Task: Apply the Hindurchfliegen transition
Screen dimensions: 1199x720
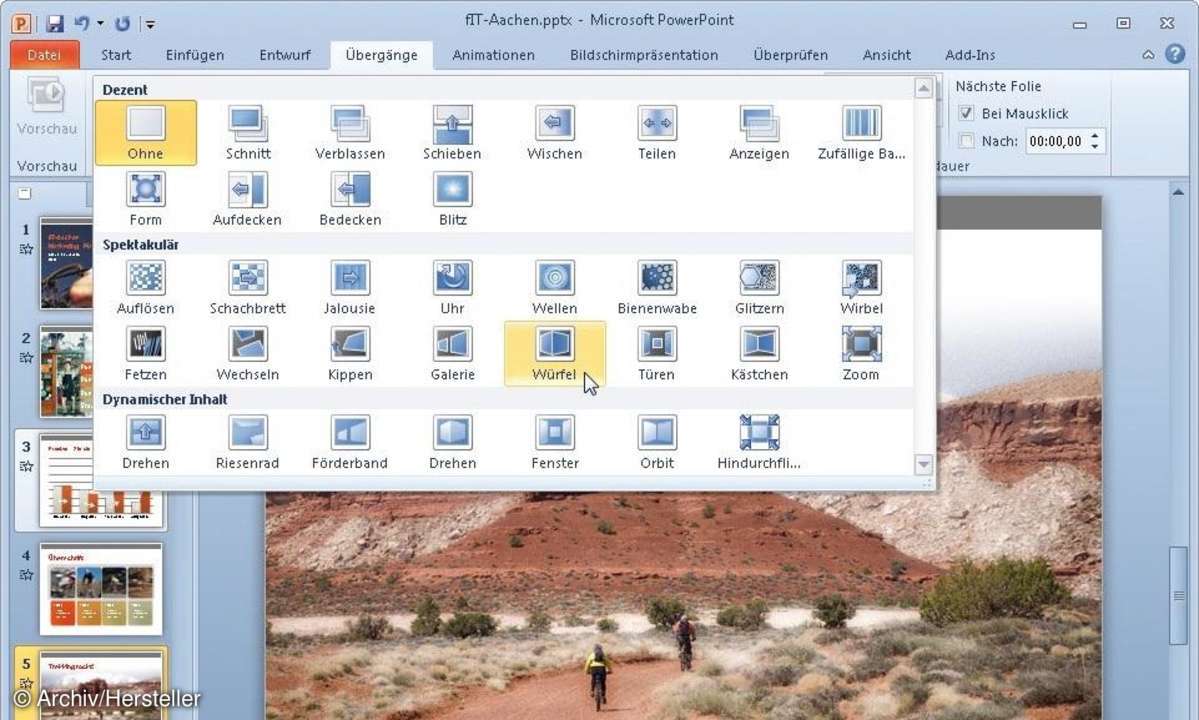Action: click(x=759, y=443)
